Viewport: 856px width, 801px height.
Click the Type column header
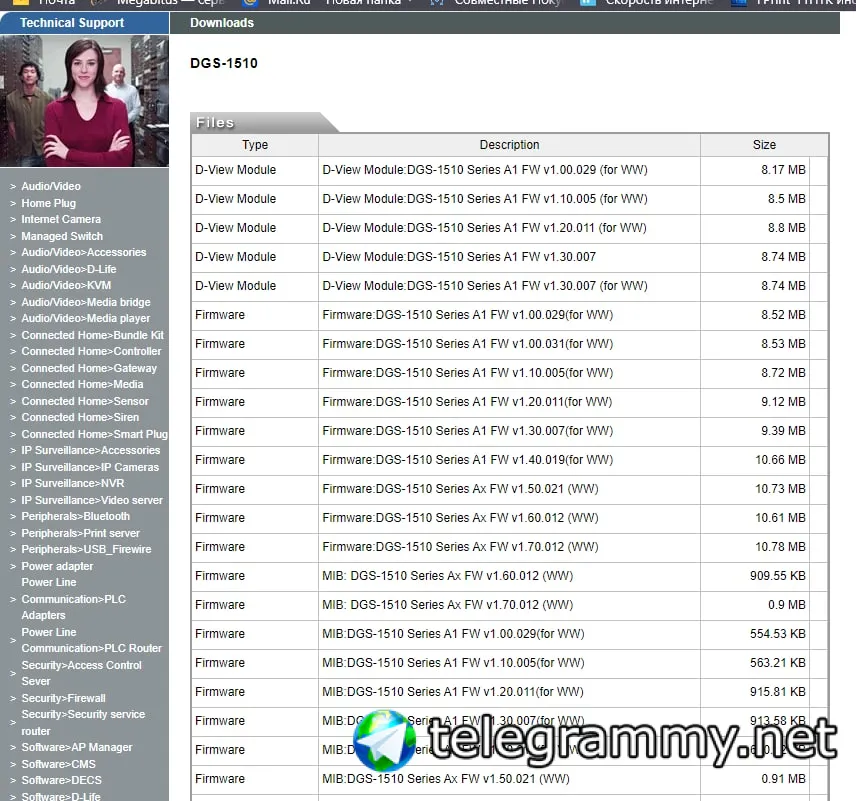[x=255, y=145]
